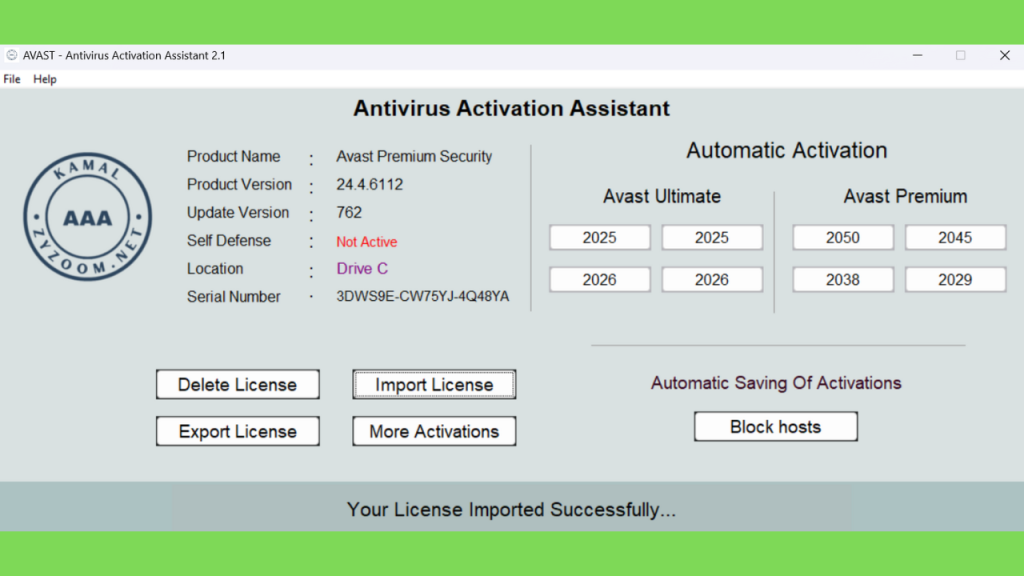
Task: Select the Export License button
Action: click(238, 432)
